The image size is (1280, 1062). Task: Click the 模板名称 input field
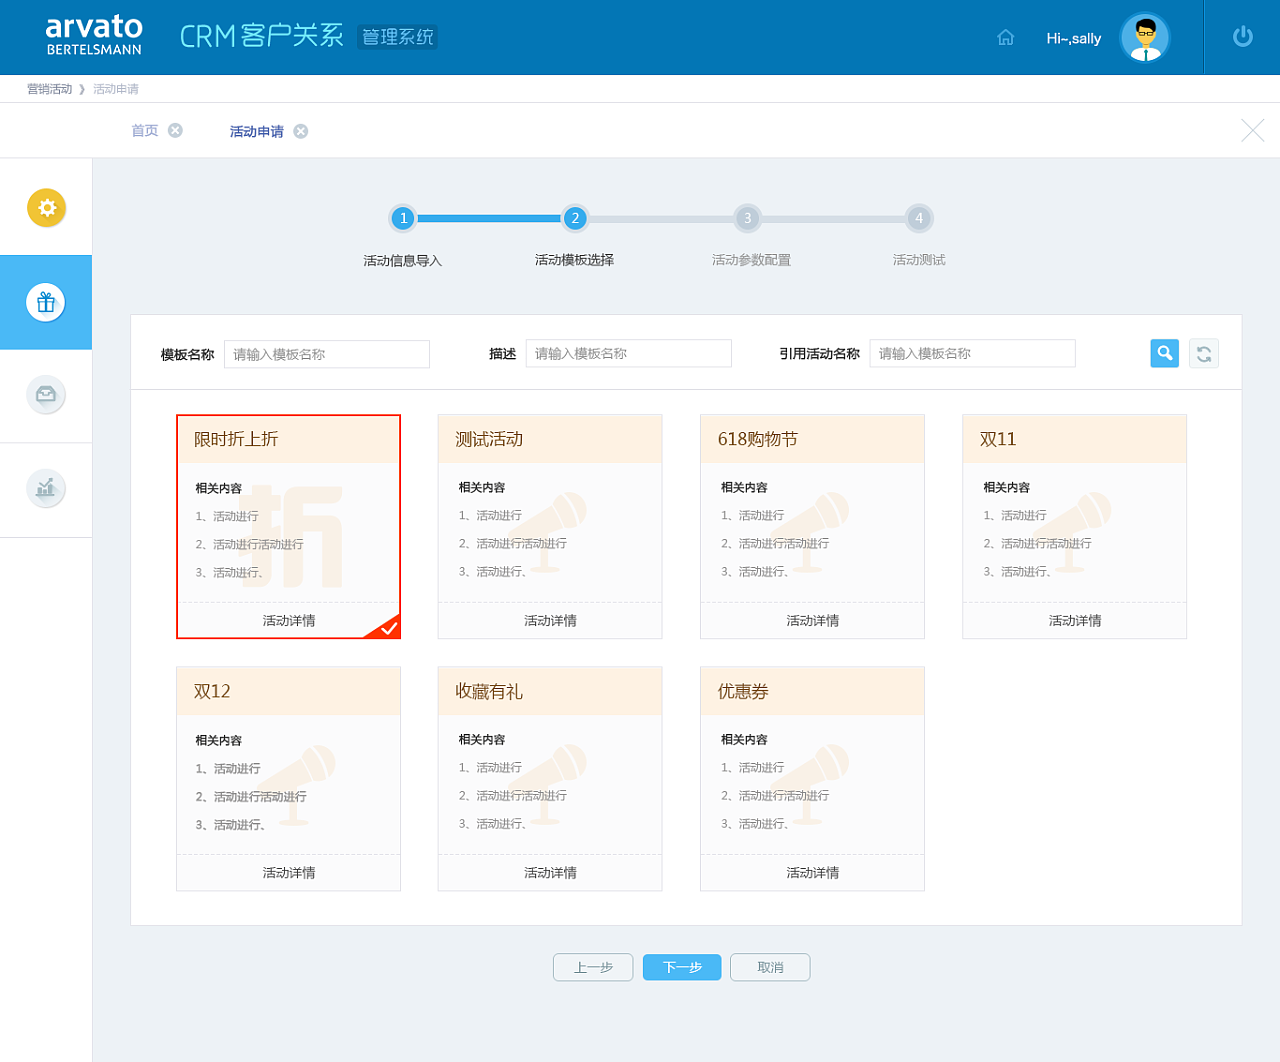click(327, 353)
